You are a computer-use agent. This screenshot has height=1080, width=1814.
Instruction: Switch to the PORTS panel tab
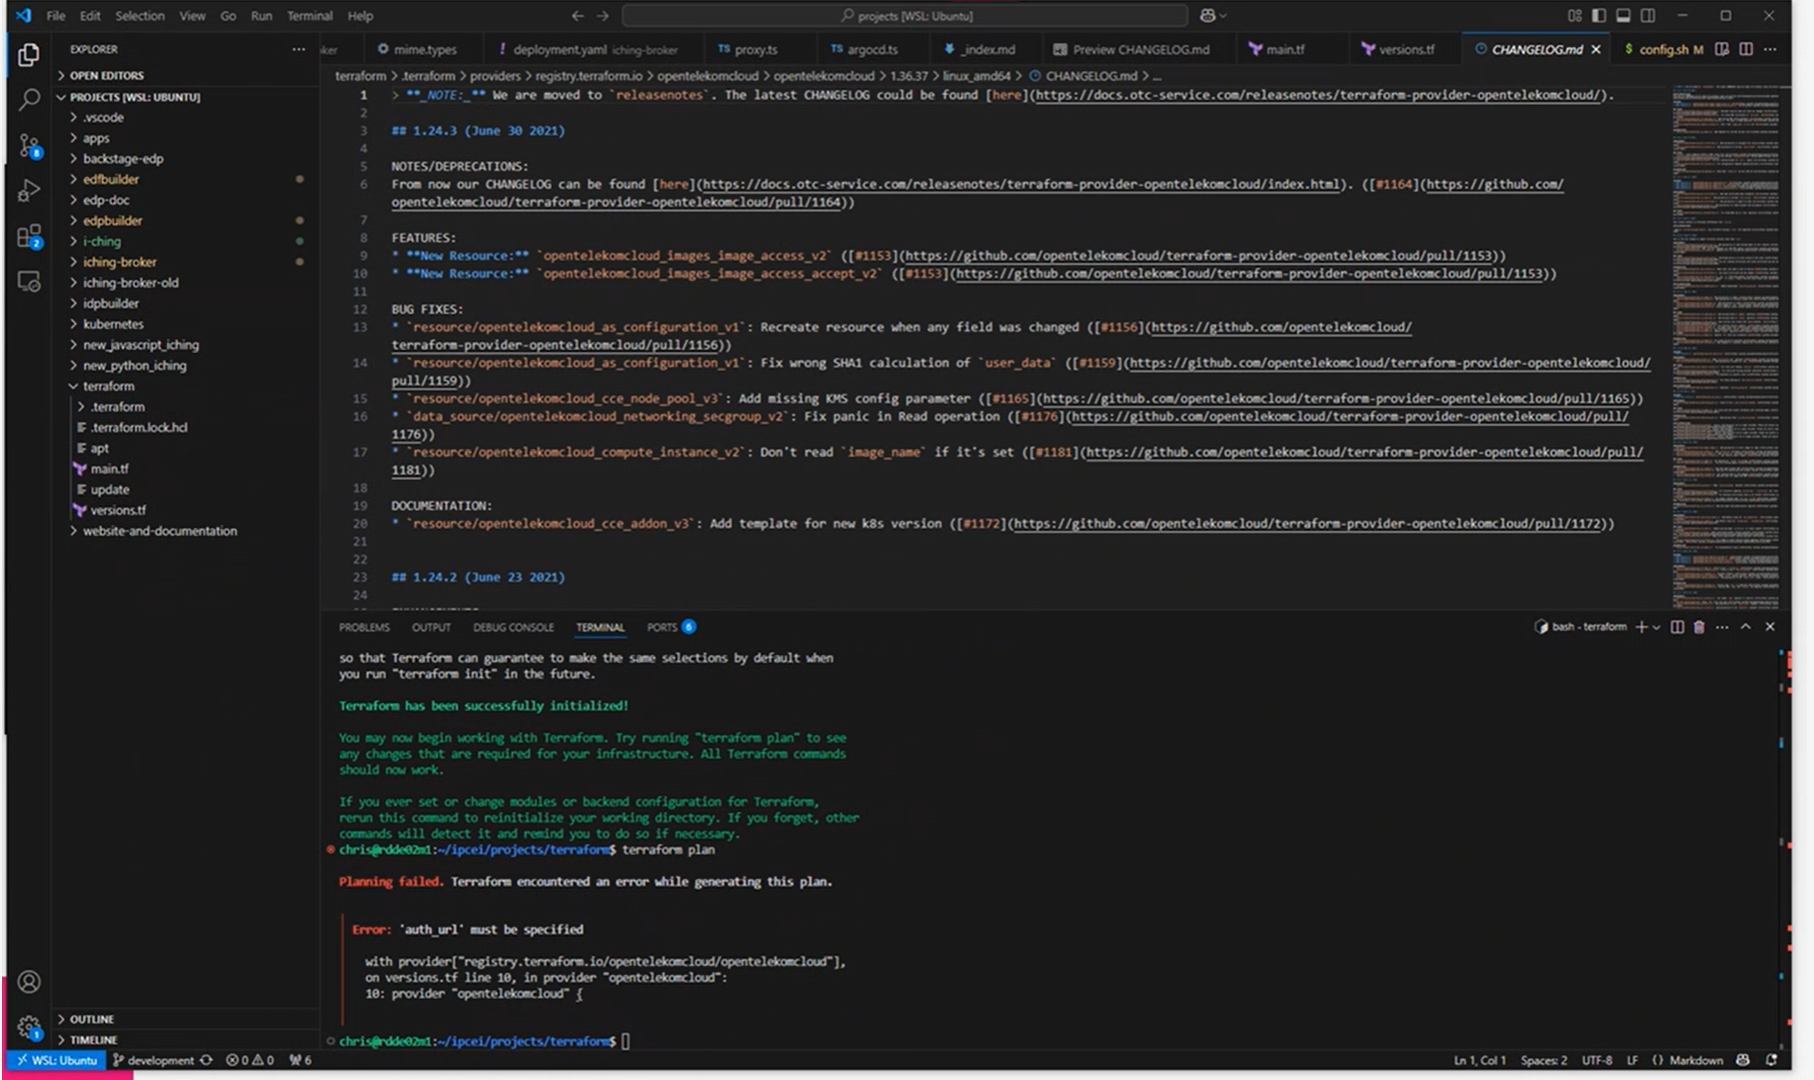click(670, 627)
